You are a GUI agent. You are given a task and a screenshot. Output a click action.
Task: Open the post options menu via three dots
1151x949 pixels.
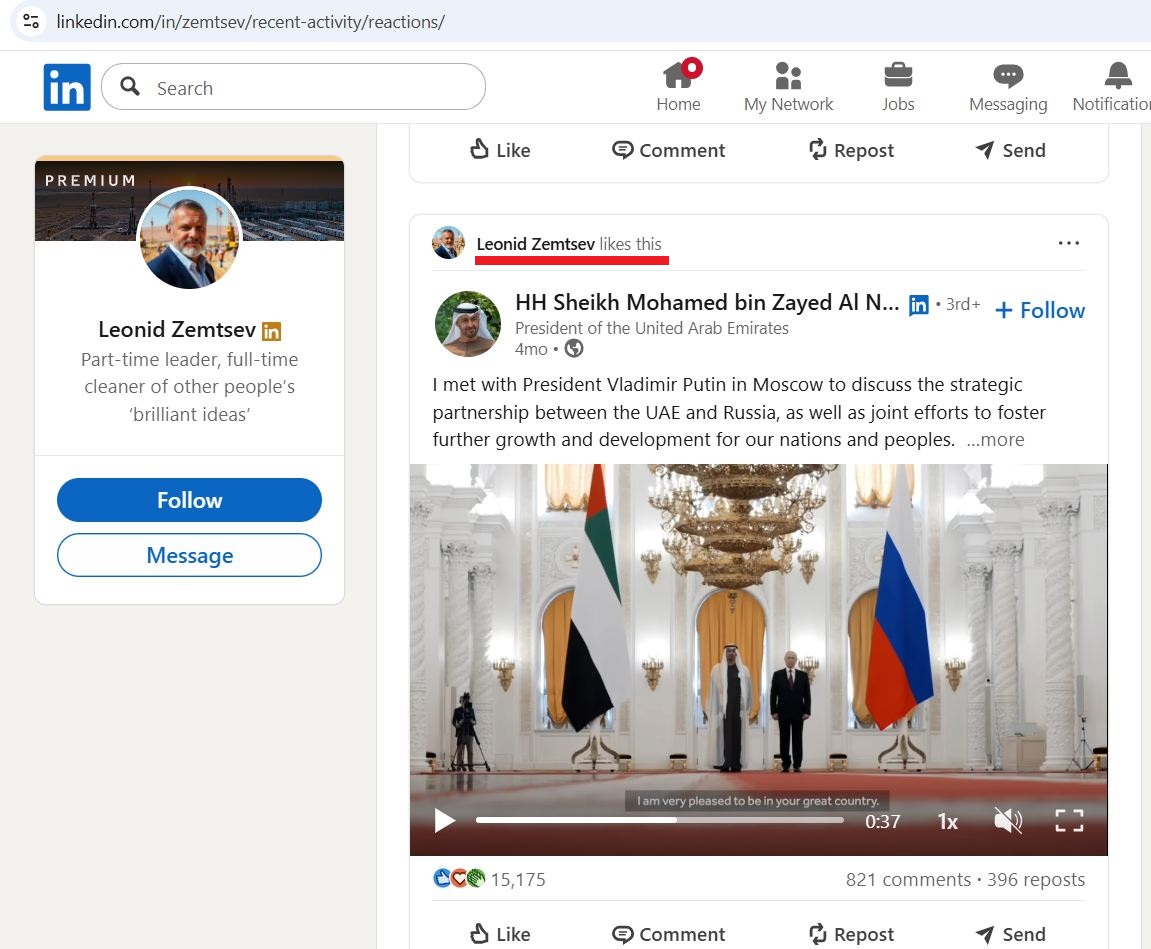coord(1069,242)
